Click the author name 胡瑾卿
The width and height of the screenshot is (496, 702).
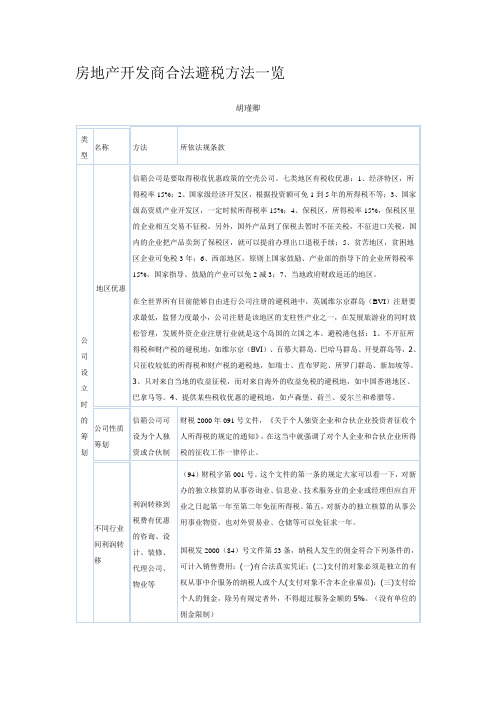point(248,108)
